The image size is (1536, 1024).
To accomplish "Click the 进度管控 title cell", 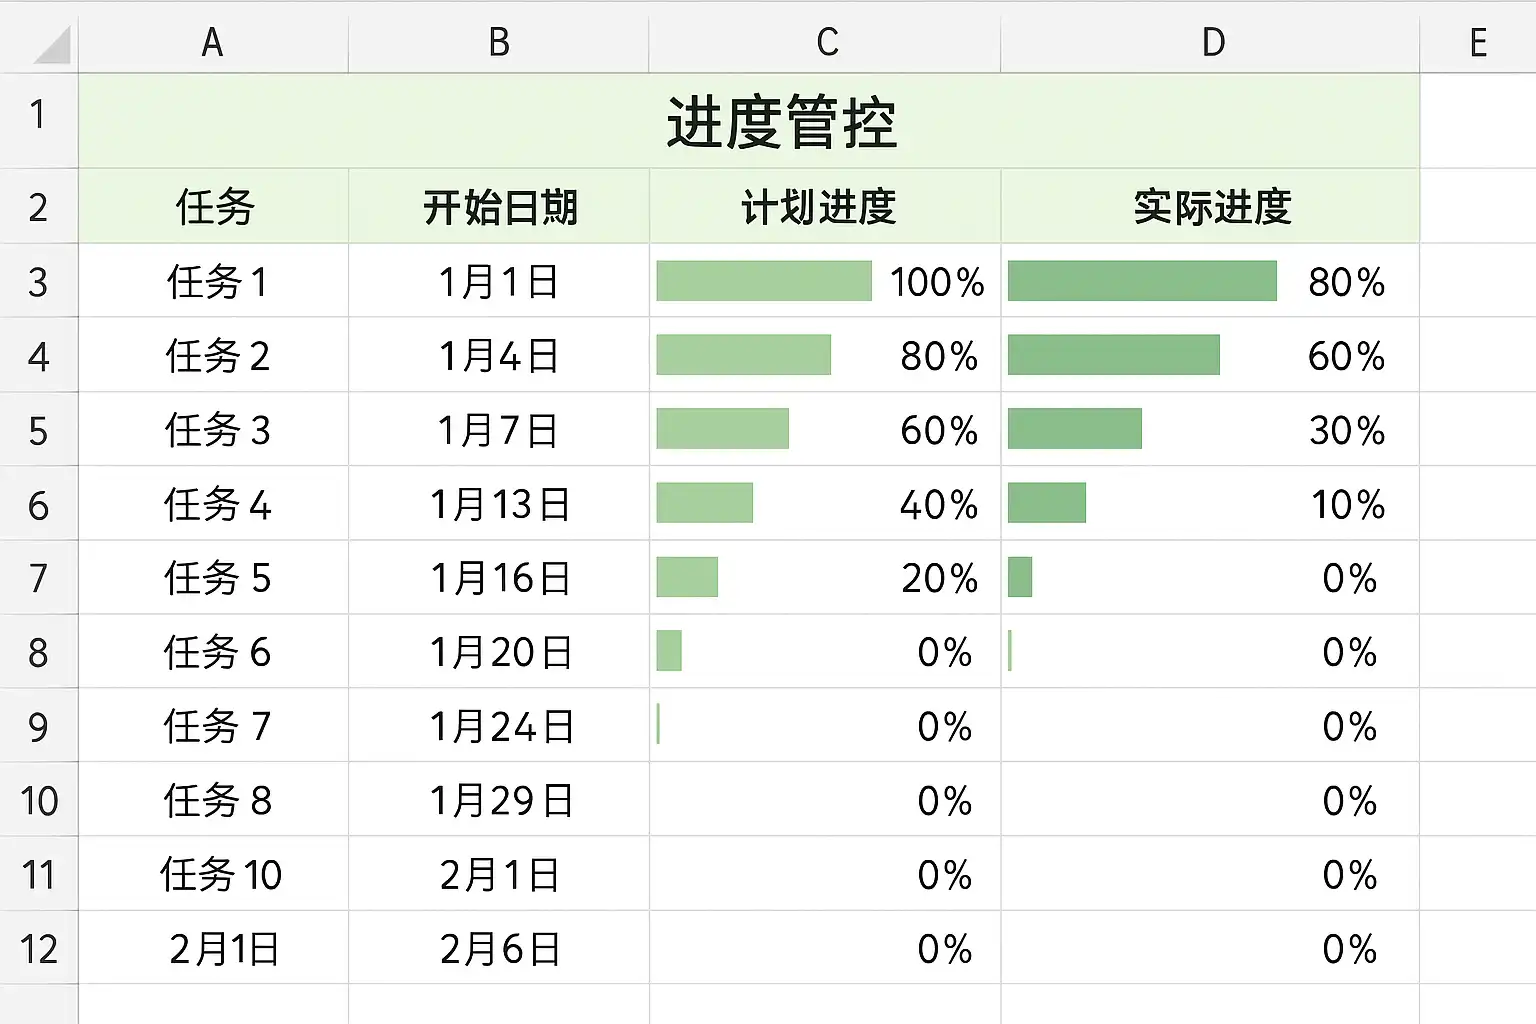I will (780, 123).
